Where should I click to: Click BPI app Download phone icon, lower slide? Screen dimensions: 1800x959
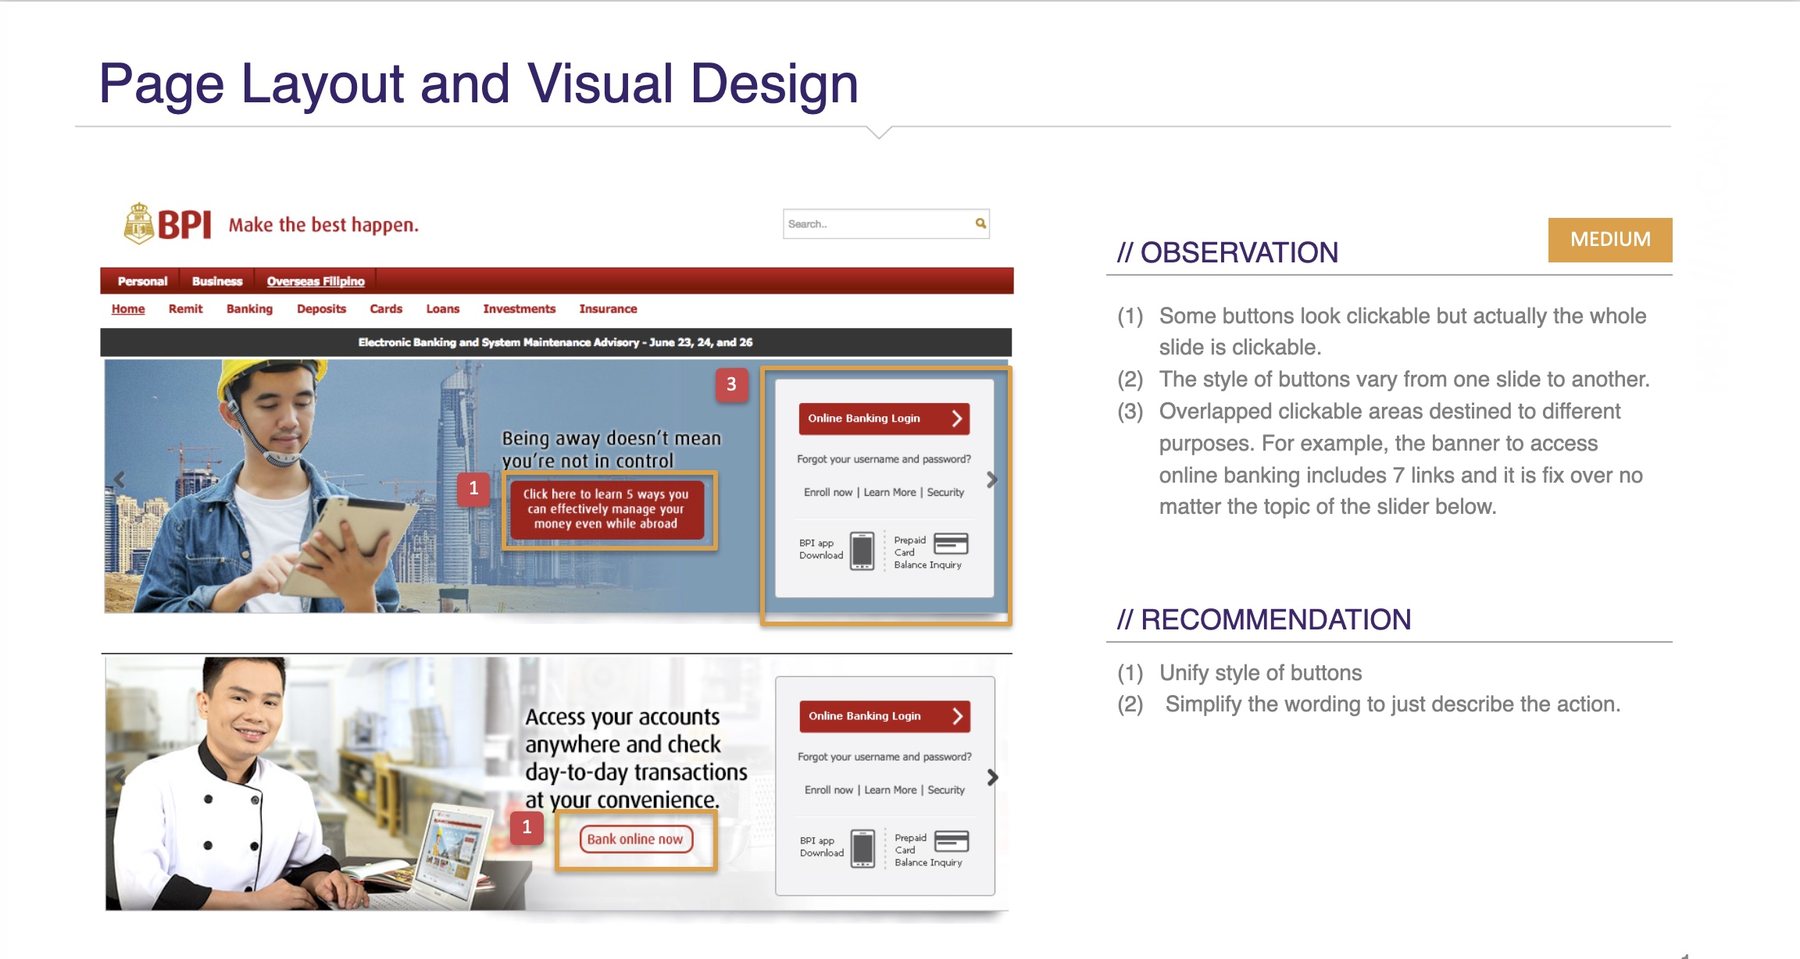(863, 848)
